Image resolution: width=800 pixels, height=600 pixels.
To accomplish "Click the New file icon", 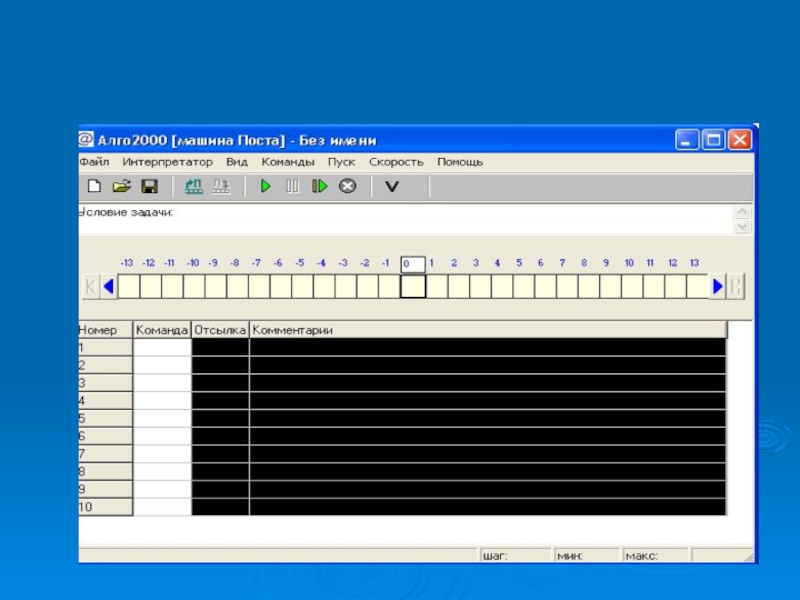I will click(95, 186).
